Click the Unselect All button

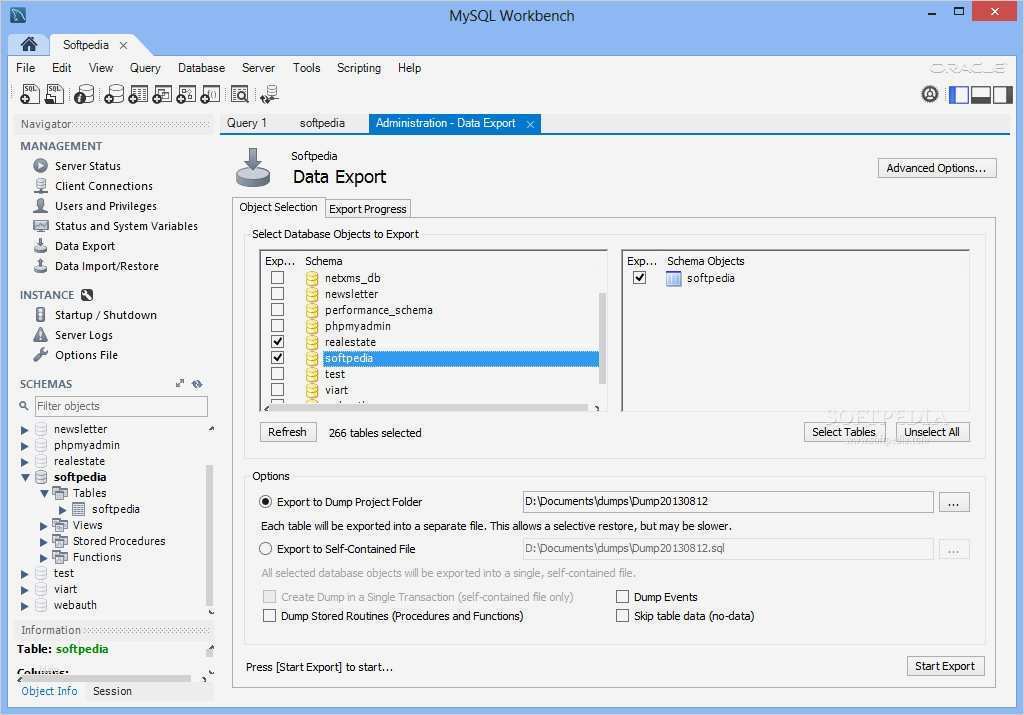(x=932, y=432)
